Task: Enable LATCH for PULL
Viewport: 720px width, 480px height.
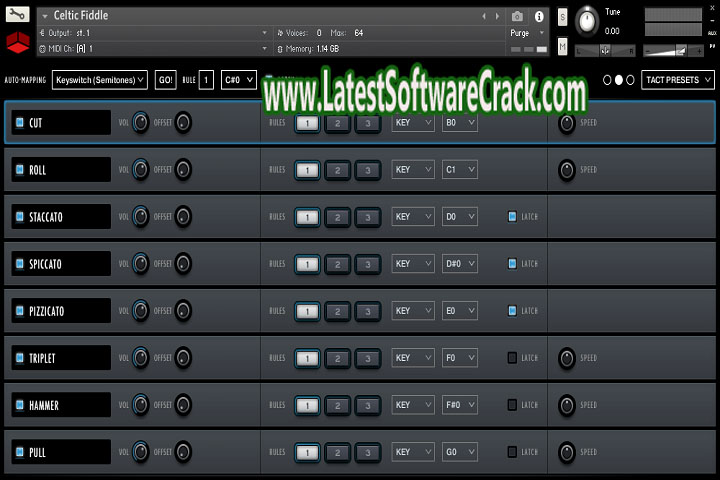Action: [x=512, y=452]
